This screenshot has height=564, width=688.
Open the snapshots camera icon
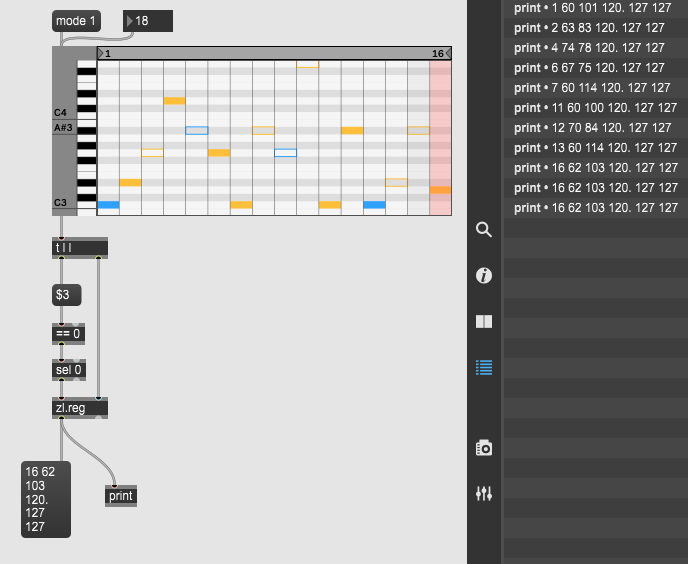tap(484, 448)
